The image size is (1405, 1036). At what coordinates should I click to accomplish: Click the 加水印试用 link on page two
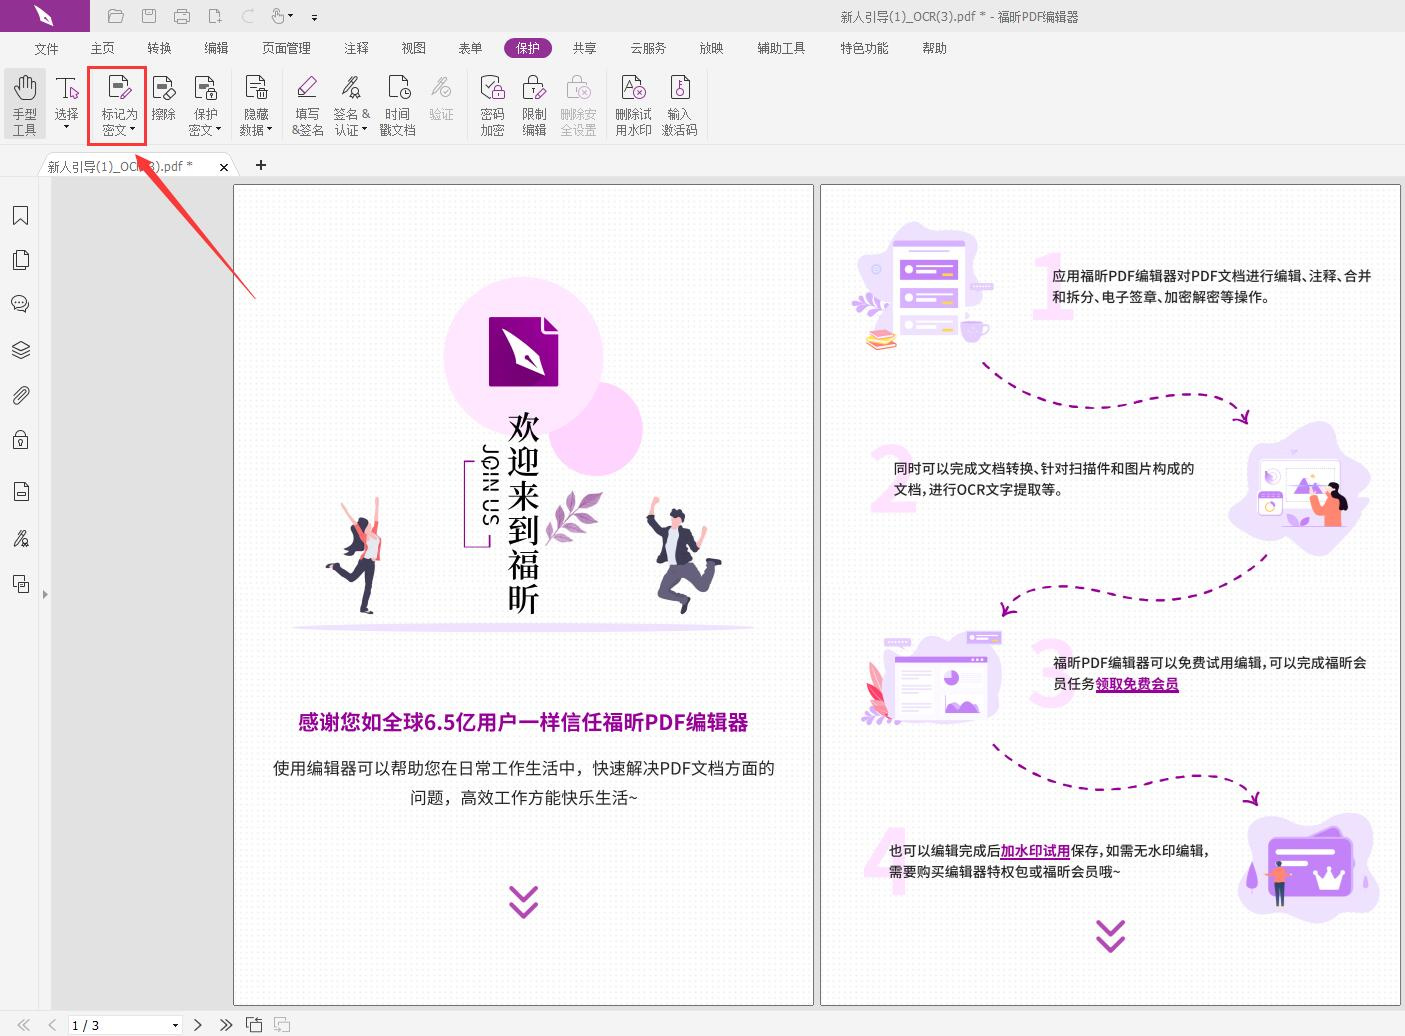coord(1034,851)
